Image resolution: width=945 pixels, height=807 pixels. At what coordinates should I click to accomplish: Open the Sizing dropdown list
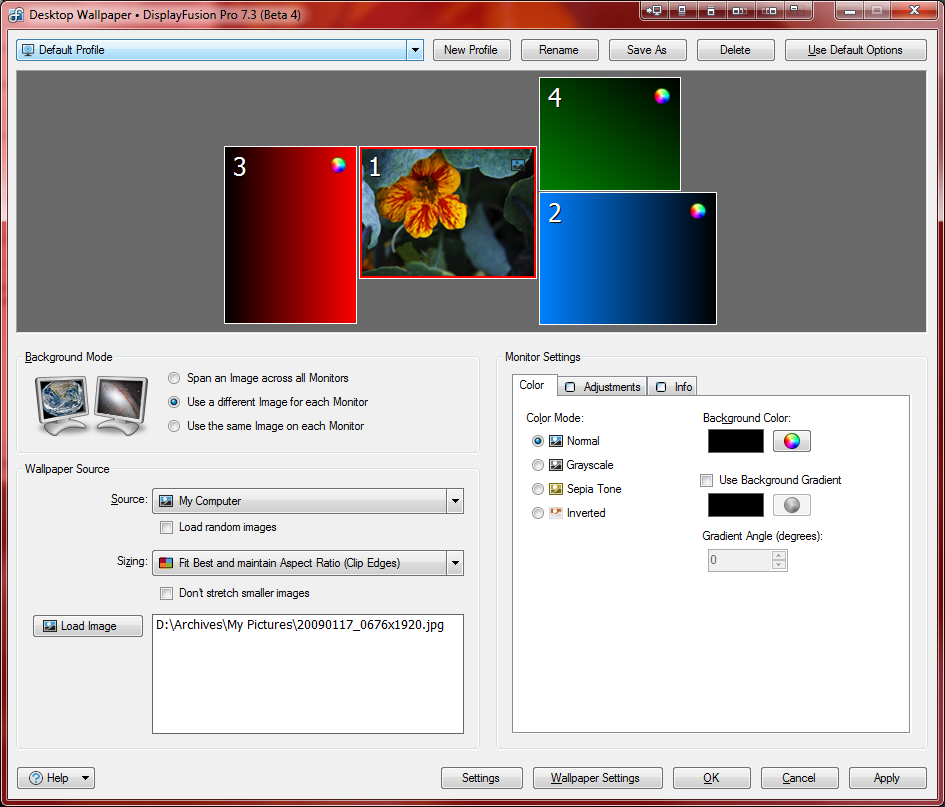(455, 563)
